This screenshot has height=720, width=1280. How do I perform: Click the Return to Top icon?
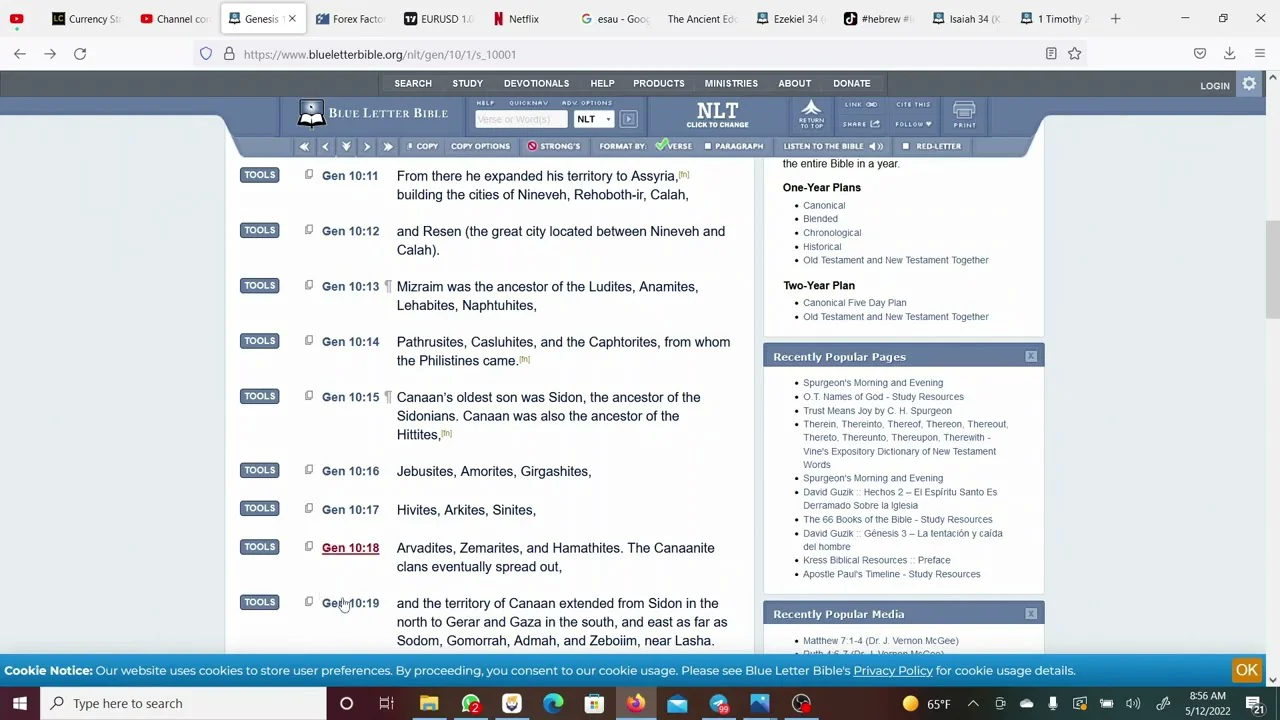click(x=811, y=113)
